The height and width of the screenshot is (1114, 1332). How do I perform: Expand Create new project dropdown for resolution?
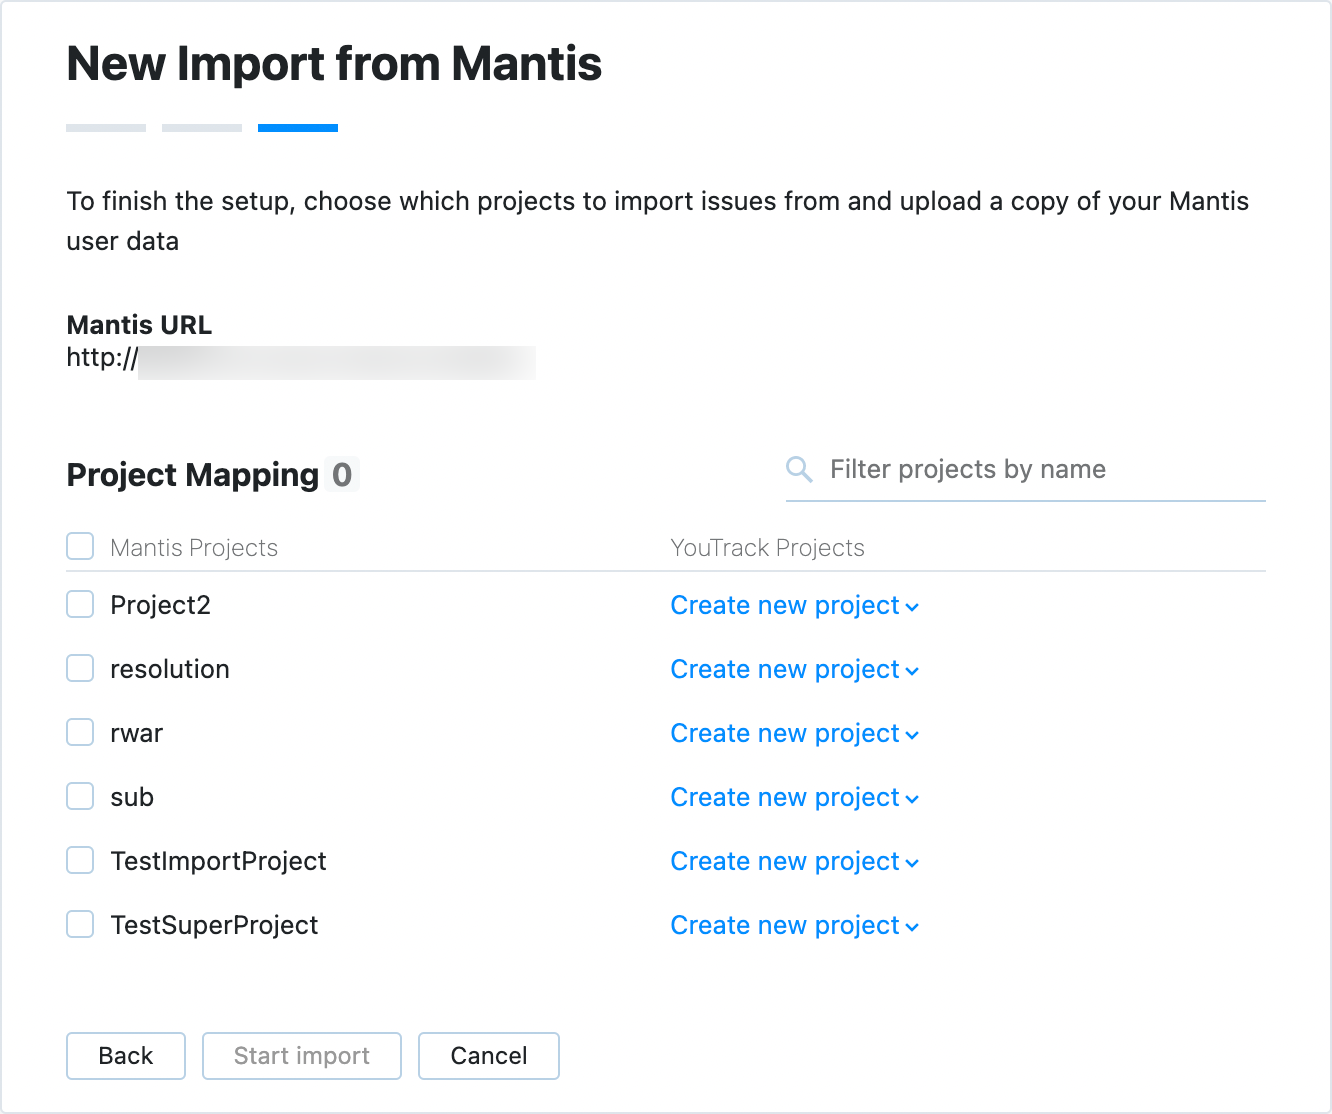794,670
